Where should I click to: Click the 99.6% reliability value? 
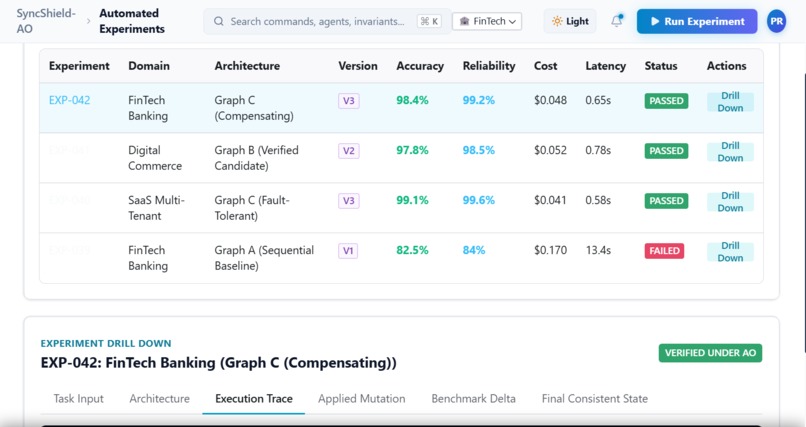(479, 200)
